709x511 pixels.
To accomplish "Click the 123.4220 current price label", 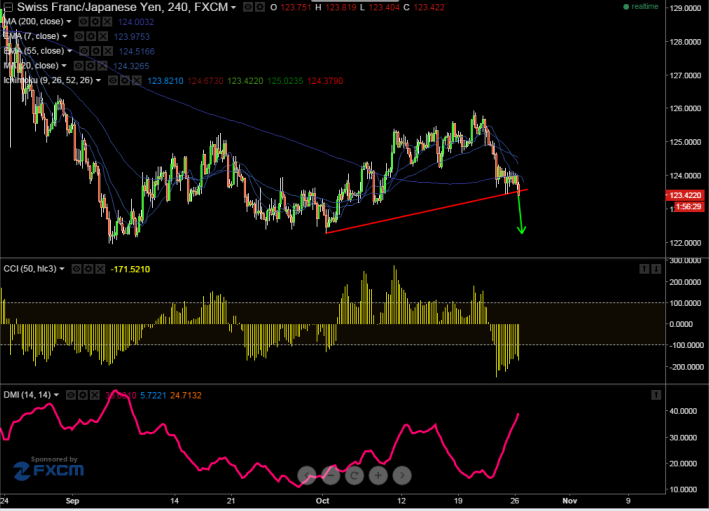I will (685, 195).
